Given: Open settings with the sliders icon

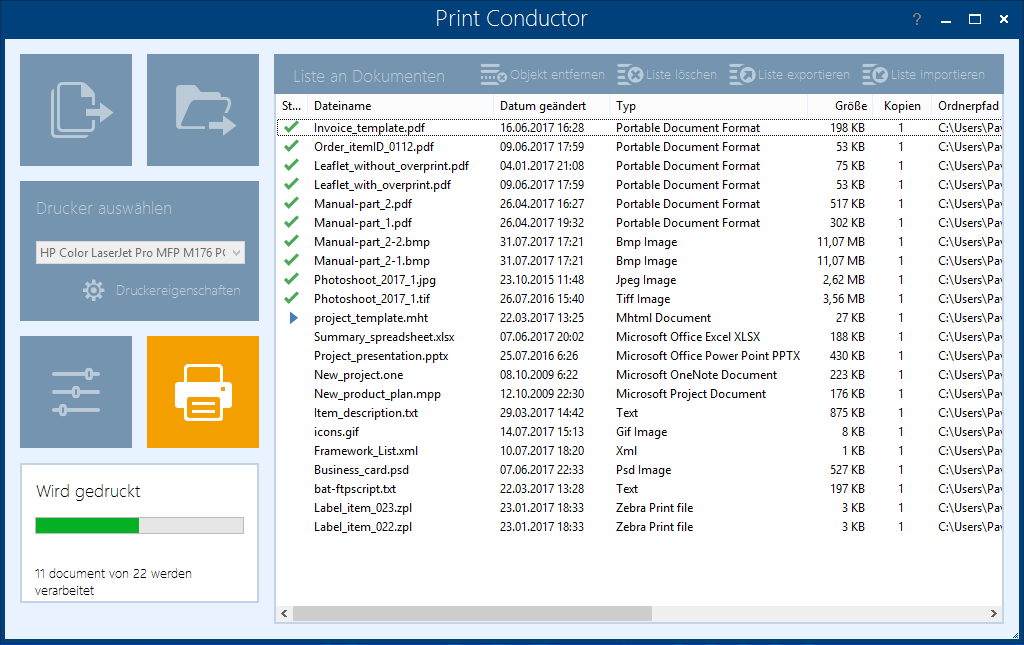Looking at the screenshot, I should [x=75, y=391].
